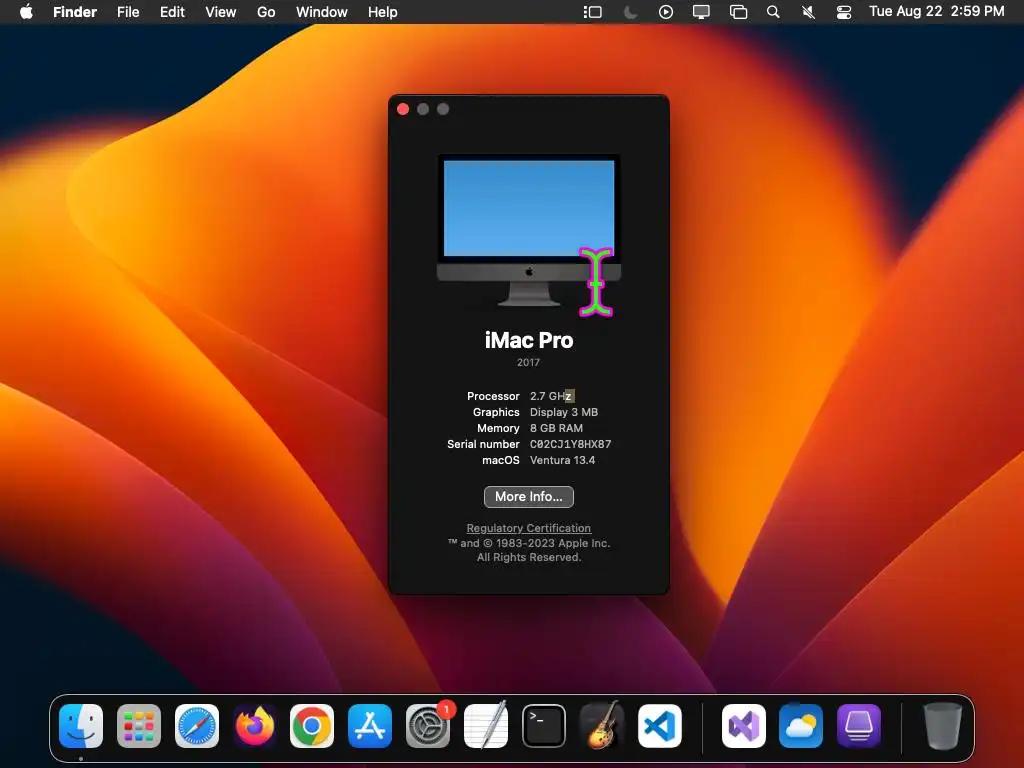Toggle Do Not Disturb moon icon
This screenshot has width=1024, height=768.
(630, 12)
